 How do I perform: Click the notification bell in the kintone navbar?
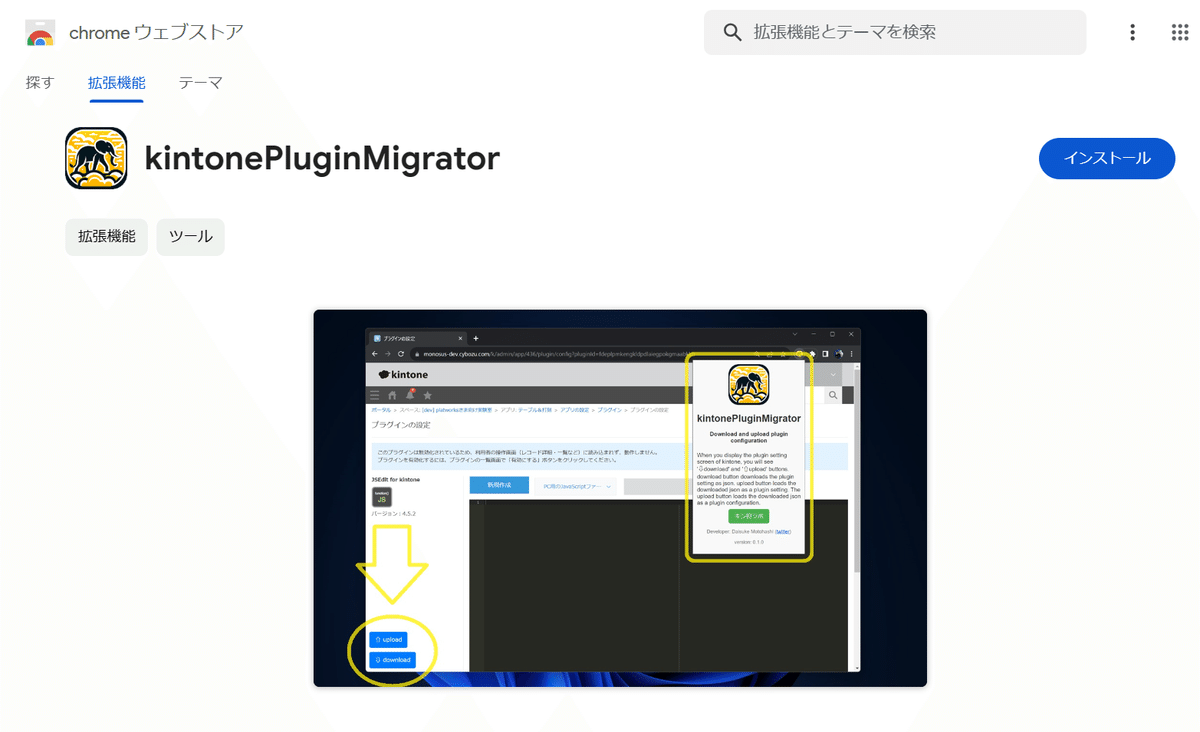pyautogui.click(x=409, y=394)
